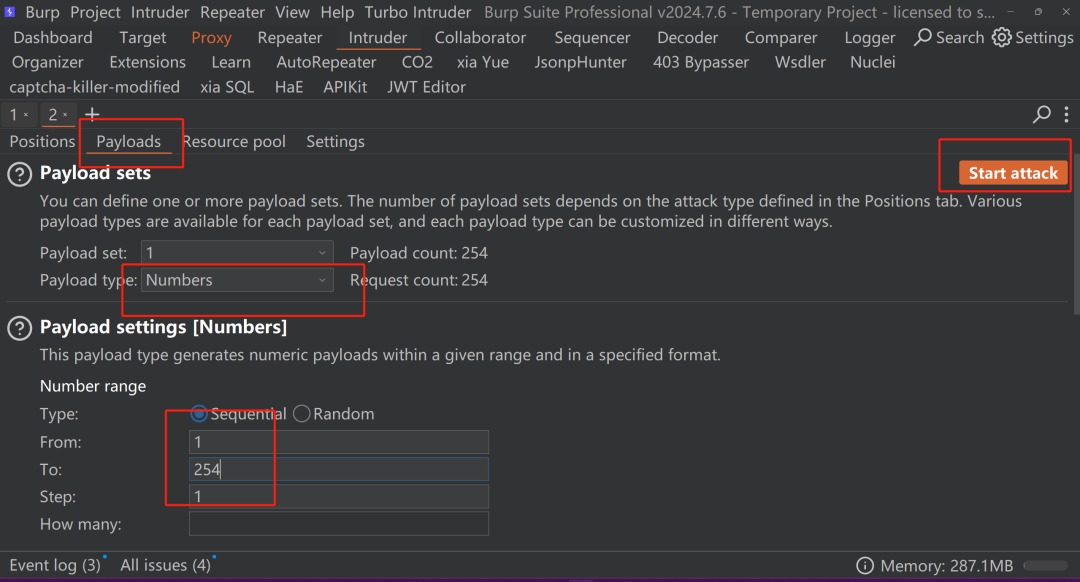Open the Payload set dropdown
1080x582 pixels.
[x=237, y=253]
